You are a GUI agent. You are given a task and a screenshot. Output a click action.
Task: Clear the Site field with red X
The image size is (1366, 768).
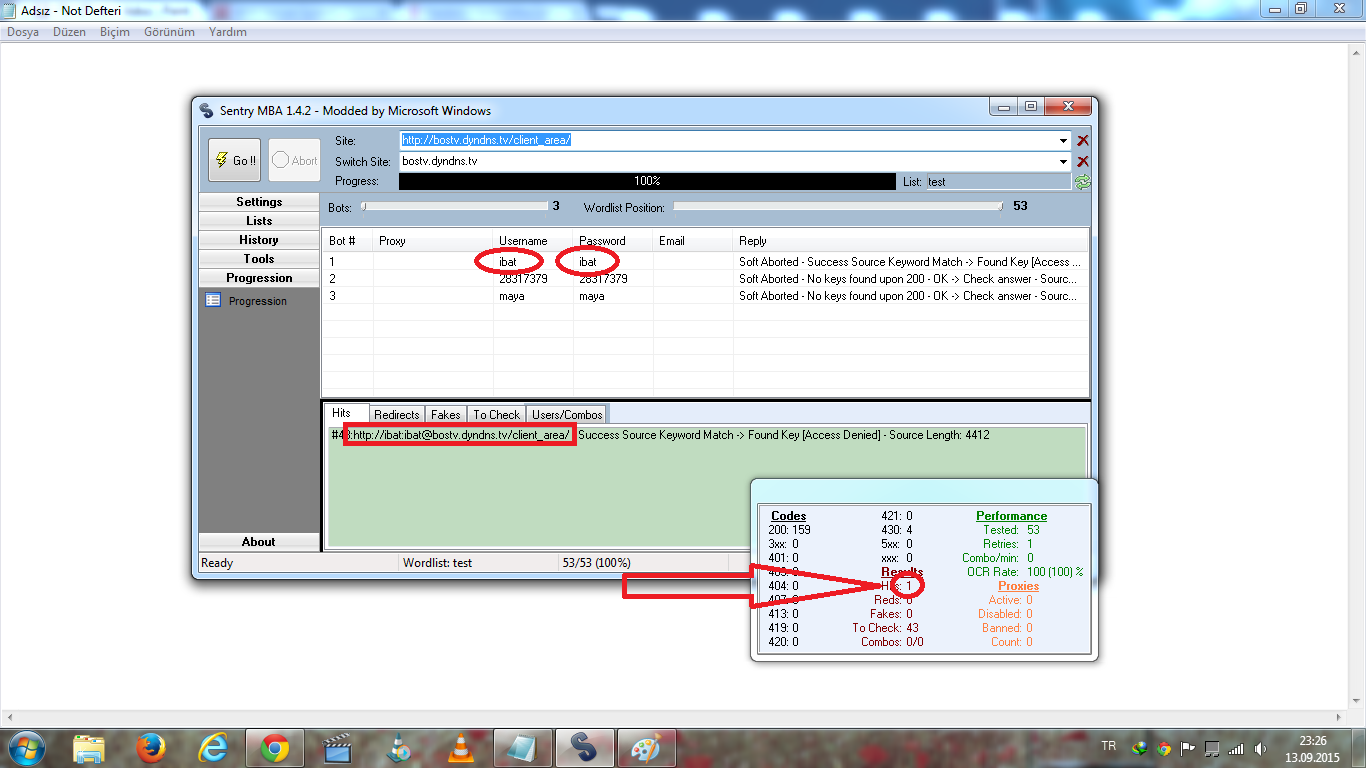(x=1082, y=141)
